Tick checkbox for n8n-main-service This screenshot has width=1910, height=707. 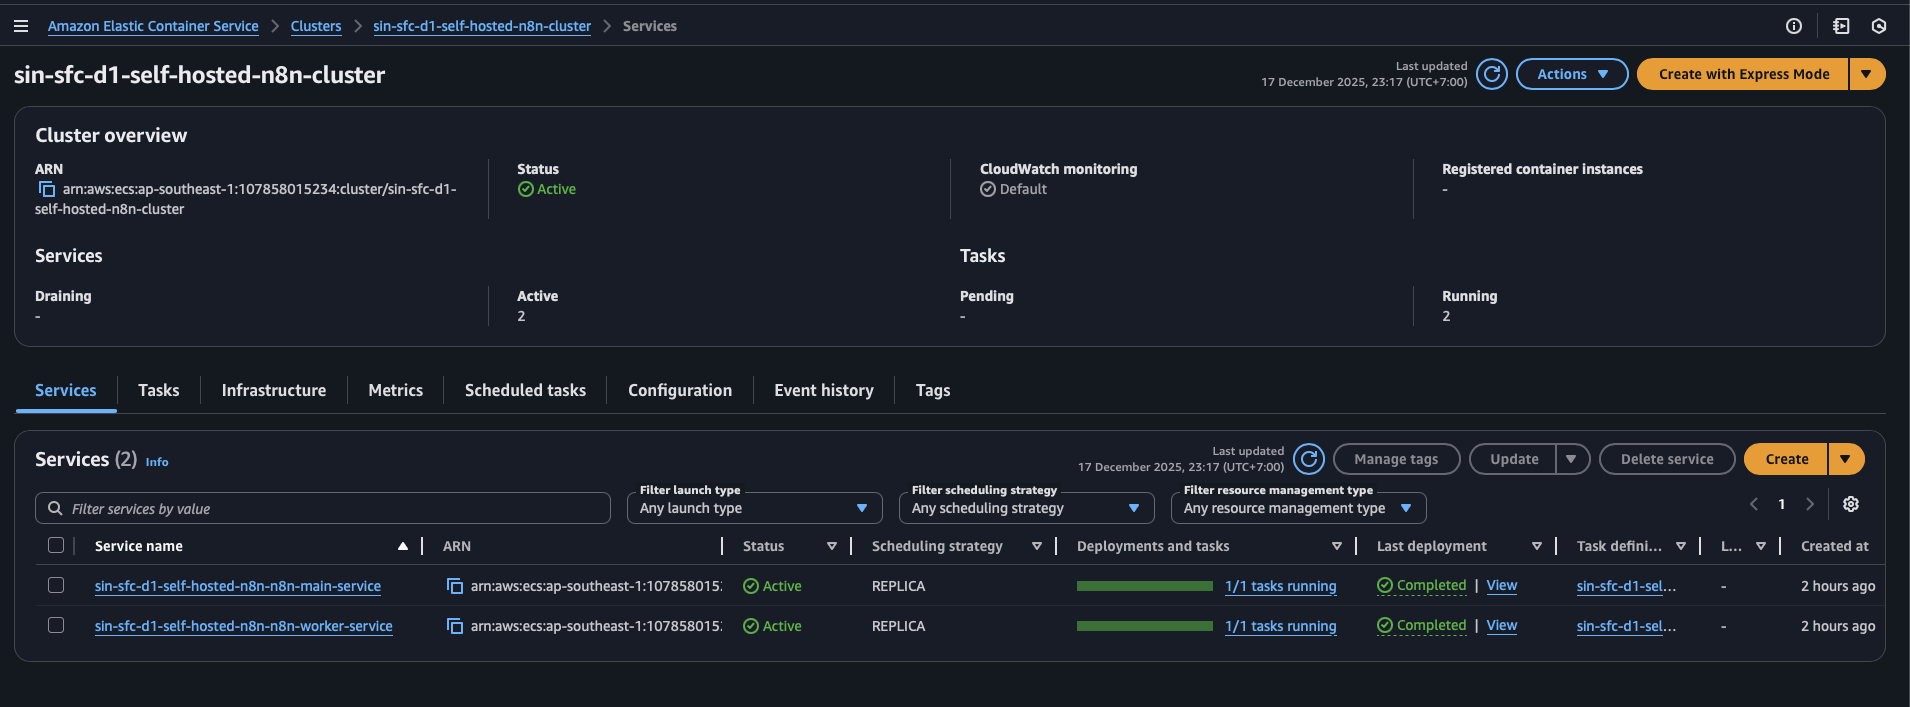56,585
